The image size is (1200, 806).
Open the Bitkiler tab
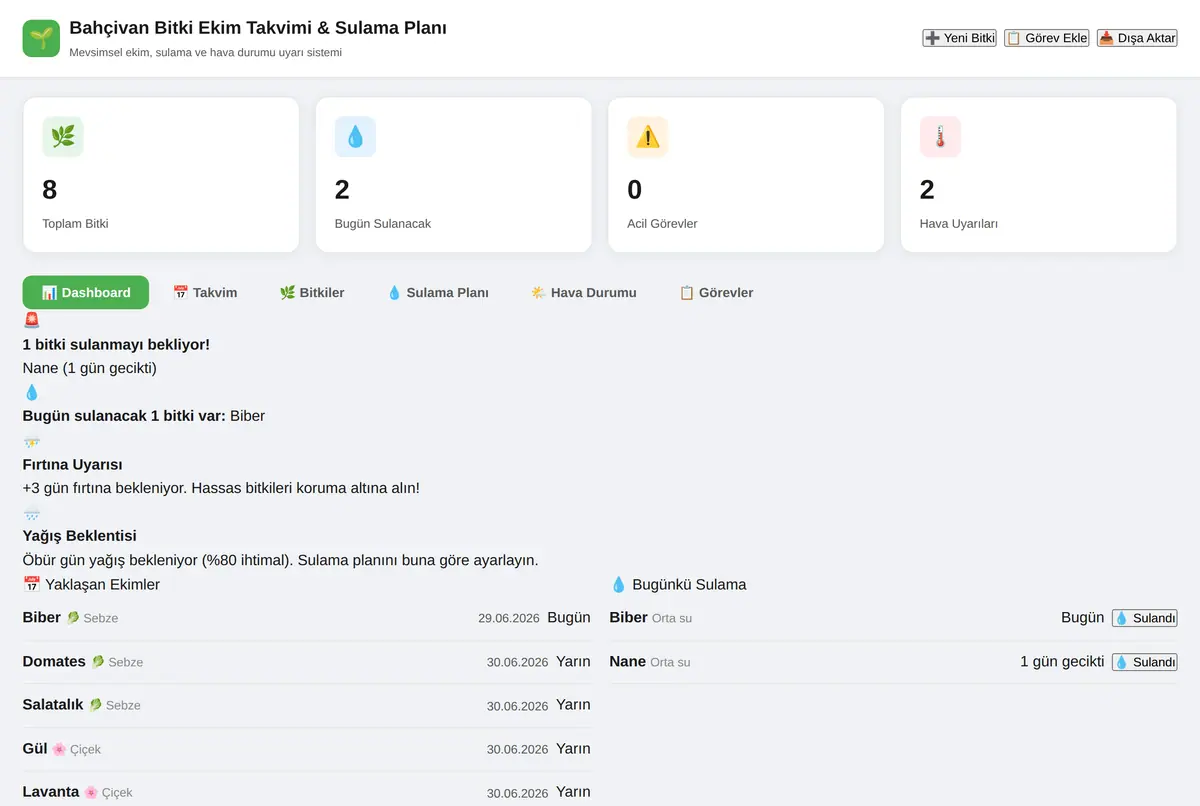tap(312, 293)
